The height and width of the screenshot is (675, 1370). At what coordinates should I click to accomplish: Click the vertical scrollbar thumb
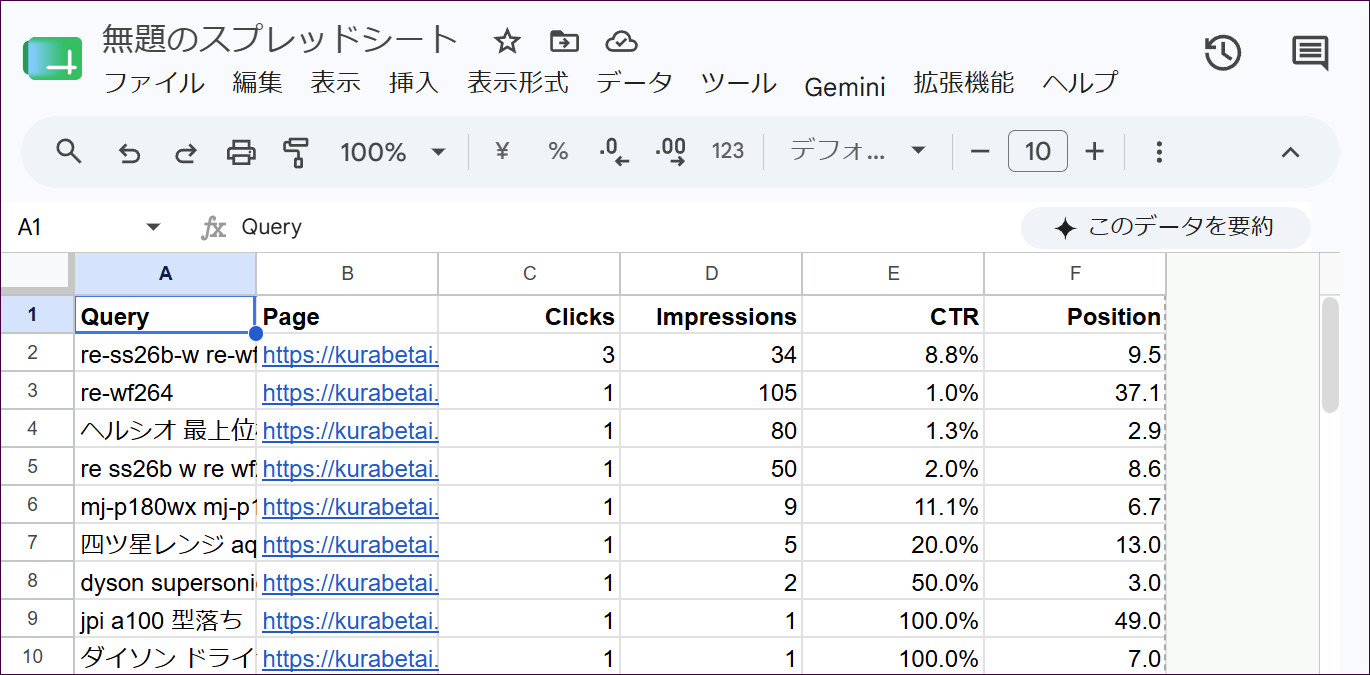(1330, 354)
